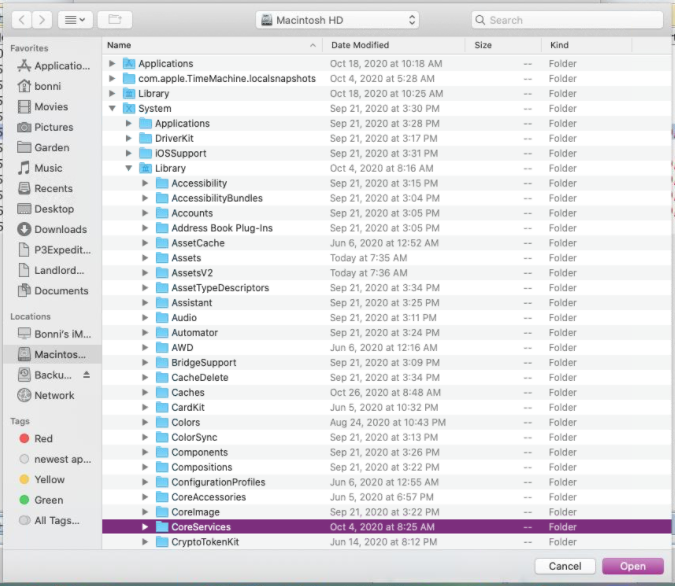Expand the DriverKit folder
The image size is (675, 586).
pyautogui.click(x=129, y=138)
